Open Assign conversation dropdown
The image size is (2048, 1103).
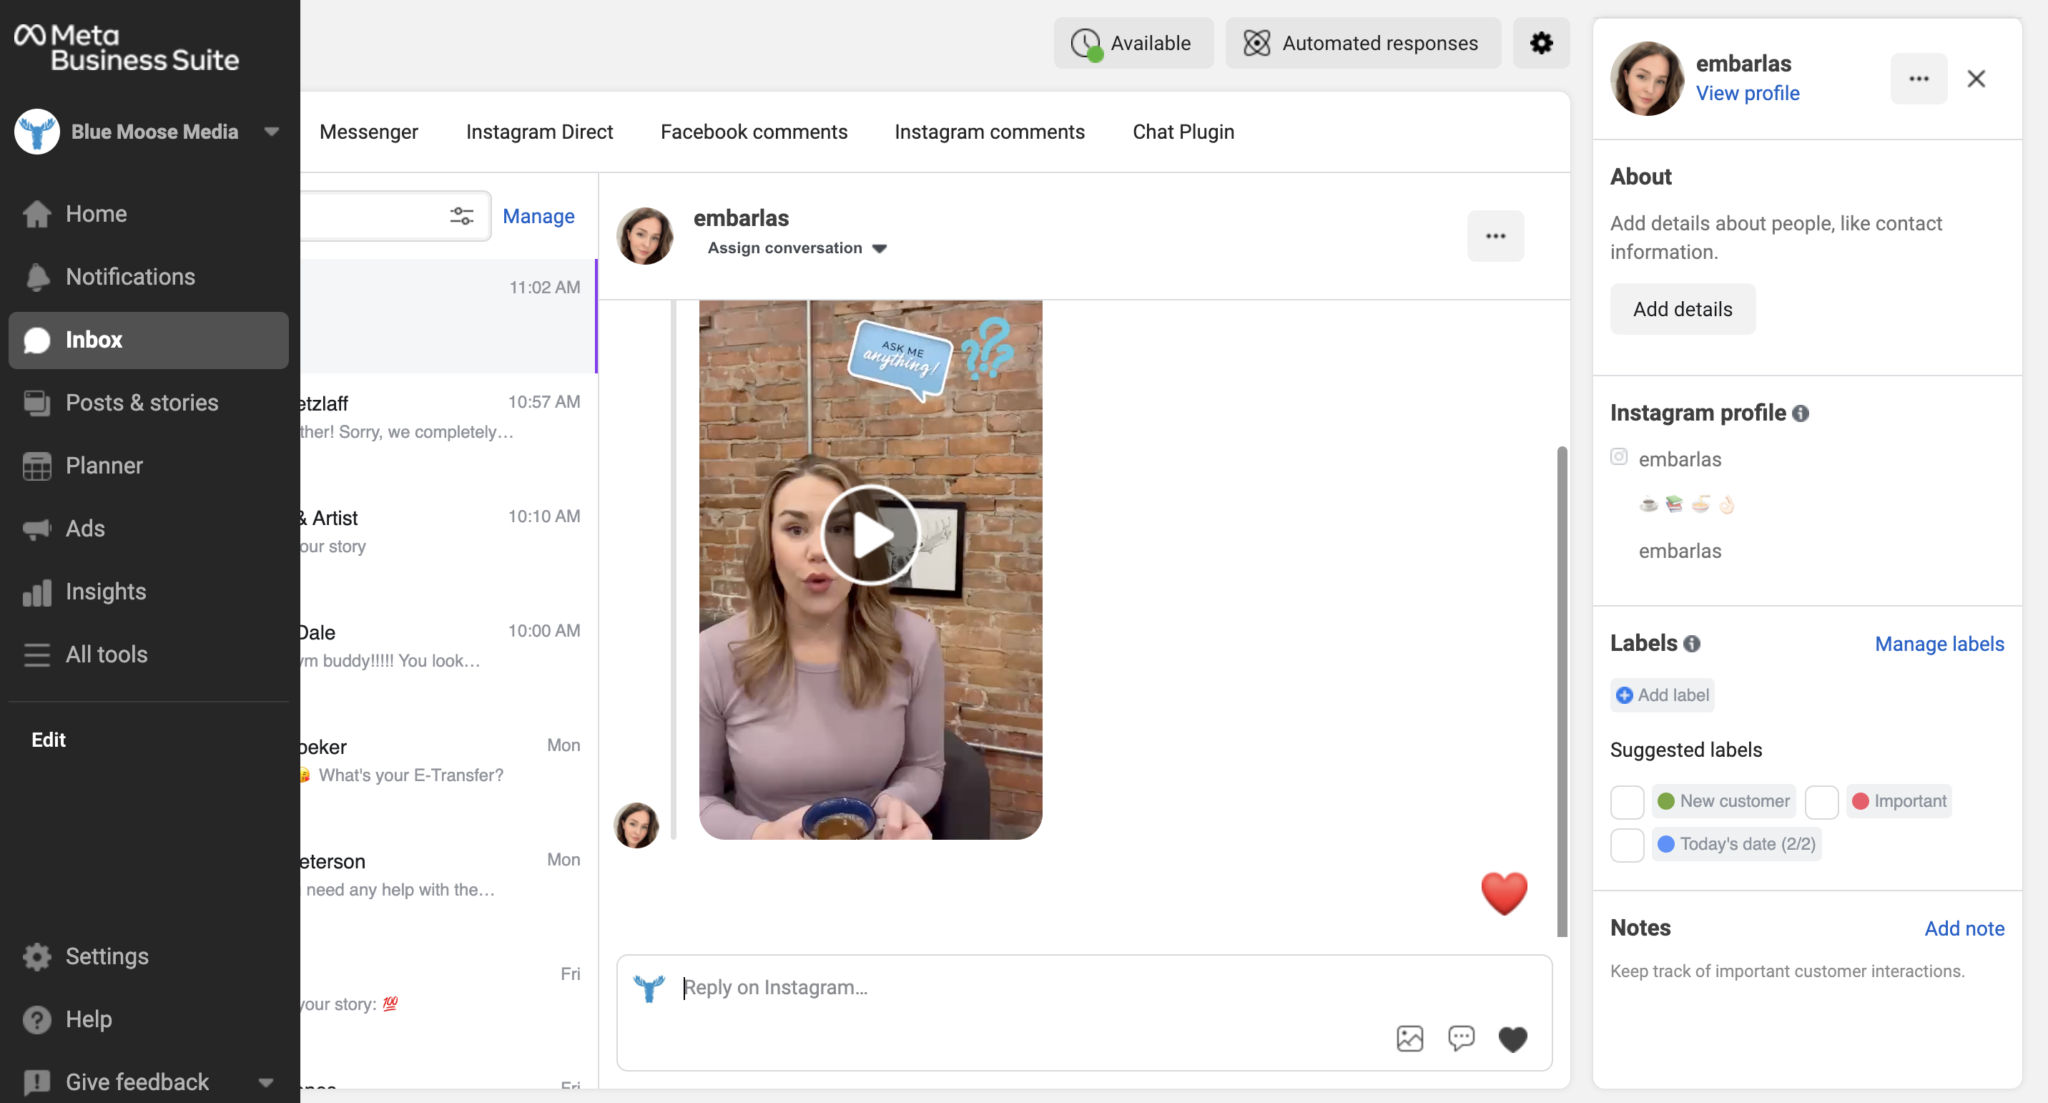pos(797,248)
